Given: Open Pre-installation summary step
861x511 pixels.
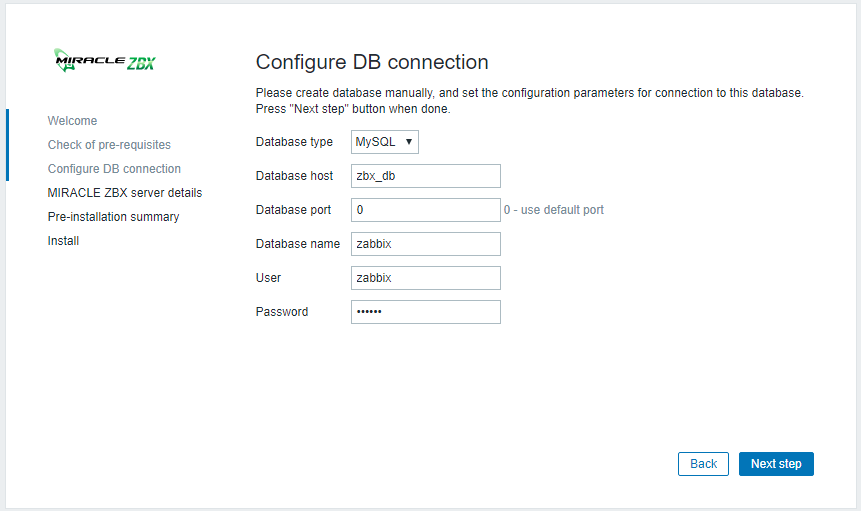Looking at the screenshot, I should coord(113,217).
